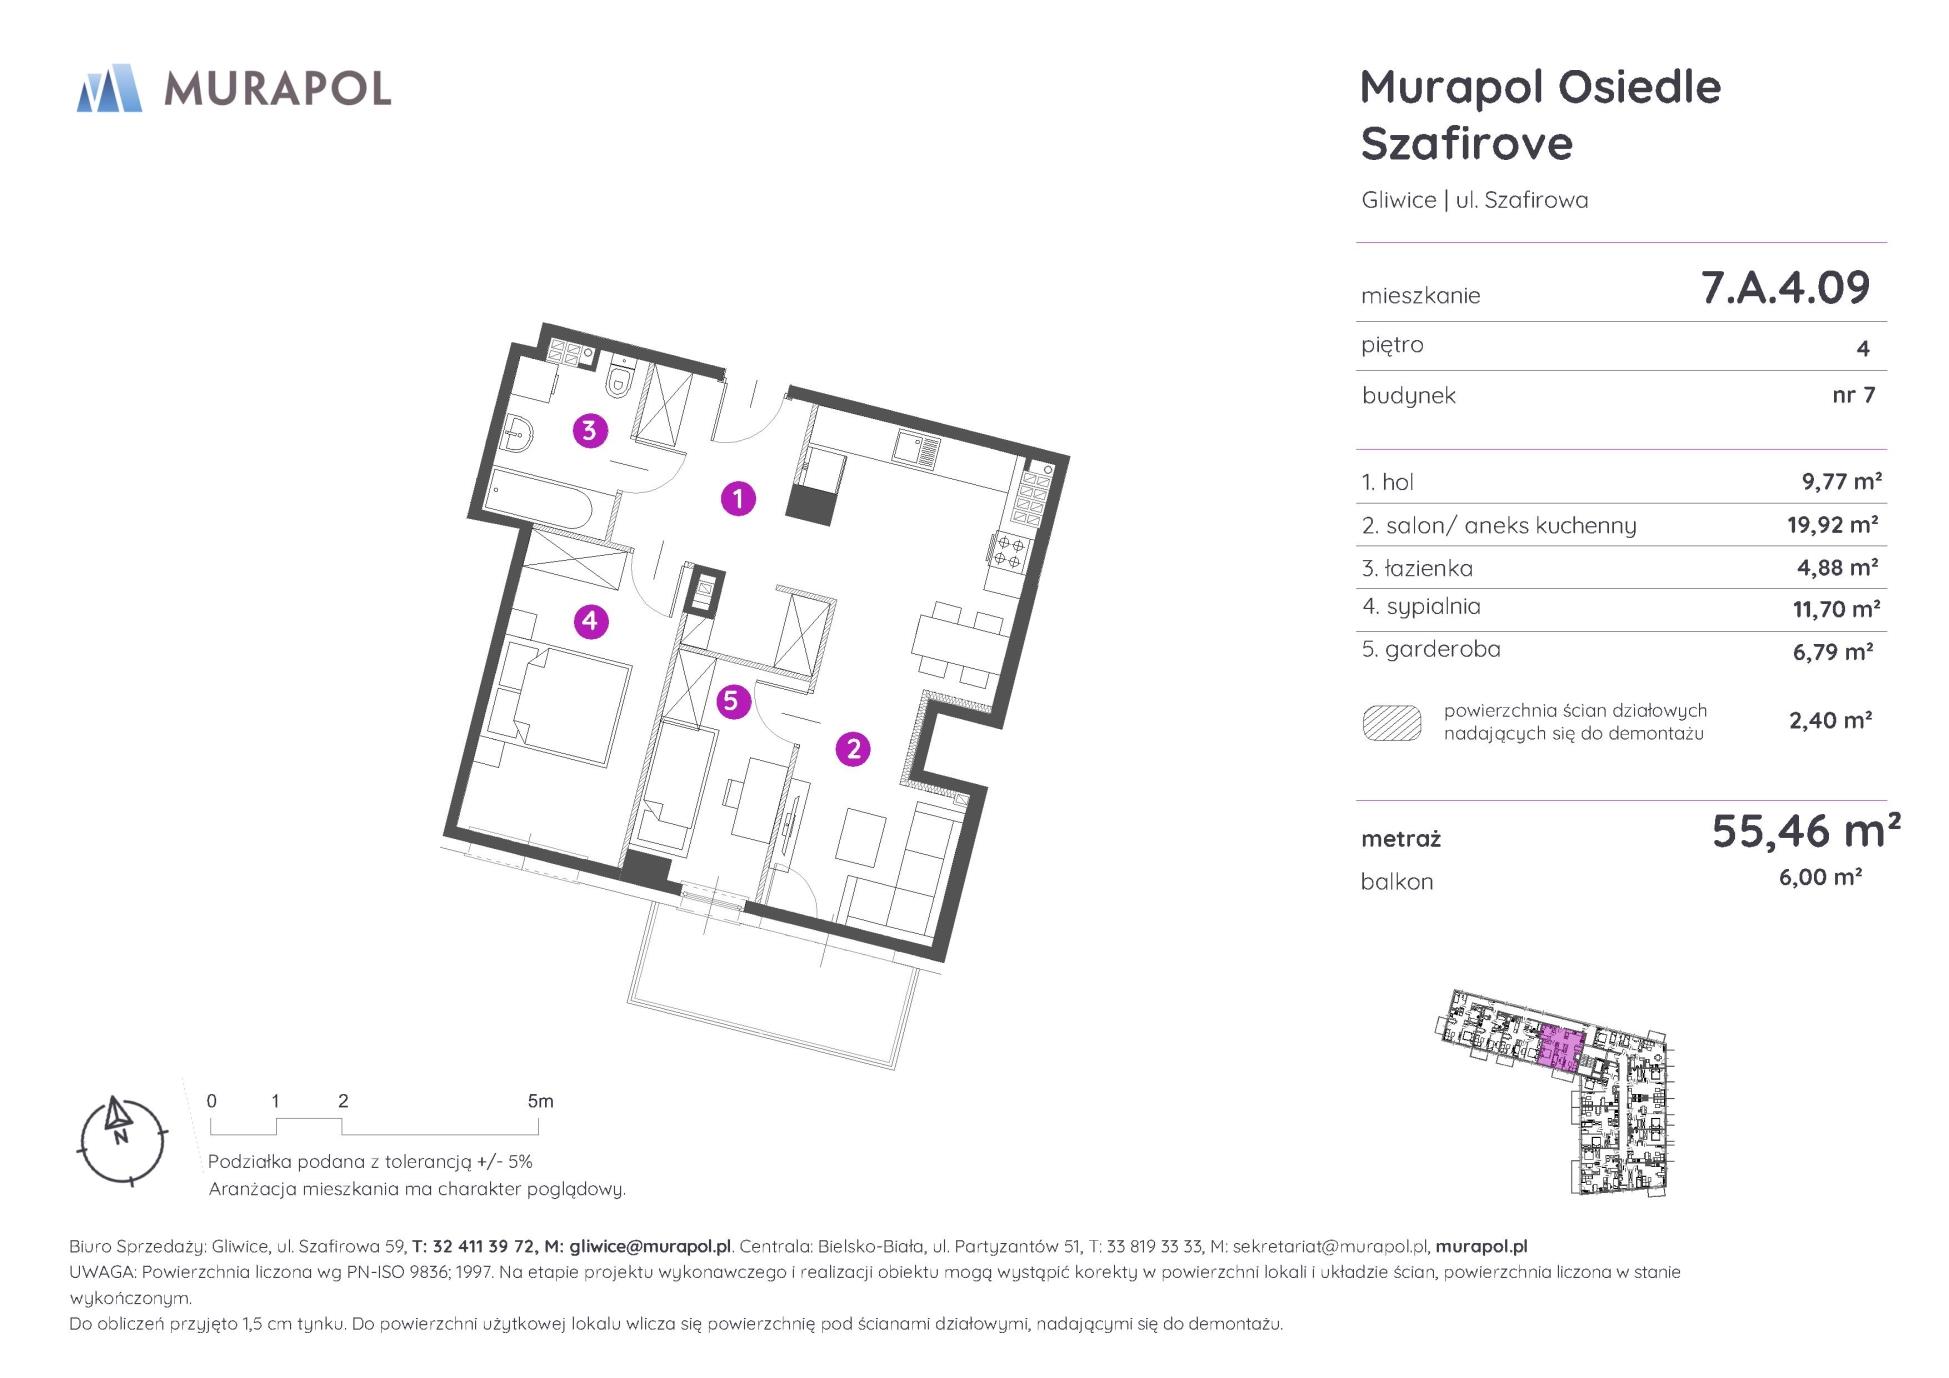The image size is (1949, 1378).
Task: Click the hatched partition wall legend swatch
Action: [1391, 722]
